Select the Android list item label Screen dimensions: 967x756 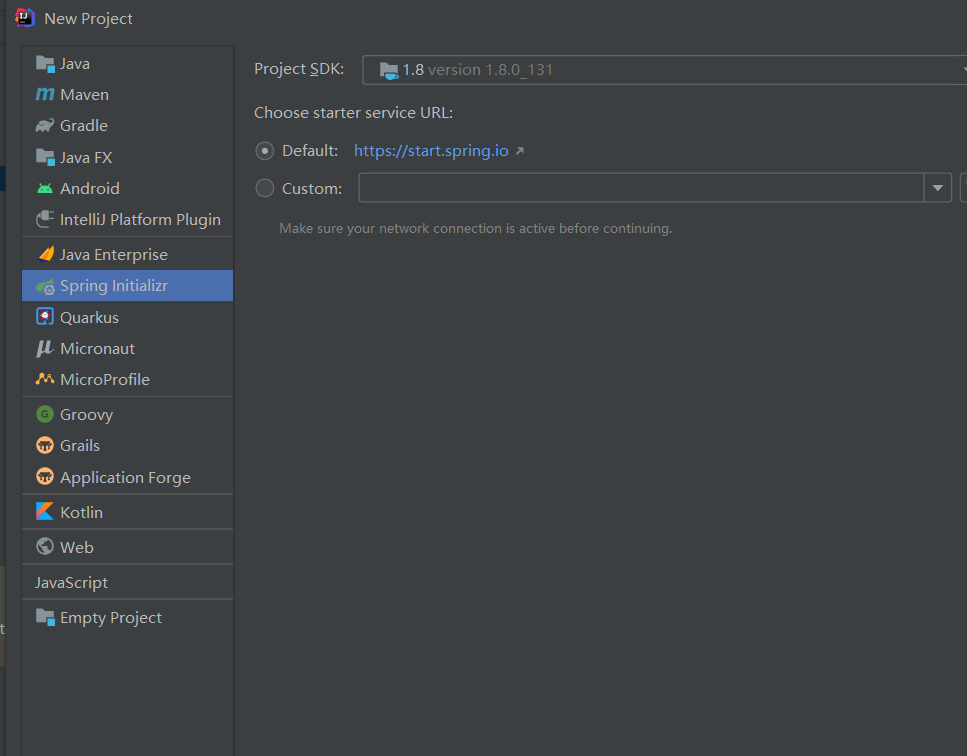click(90, 188)
